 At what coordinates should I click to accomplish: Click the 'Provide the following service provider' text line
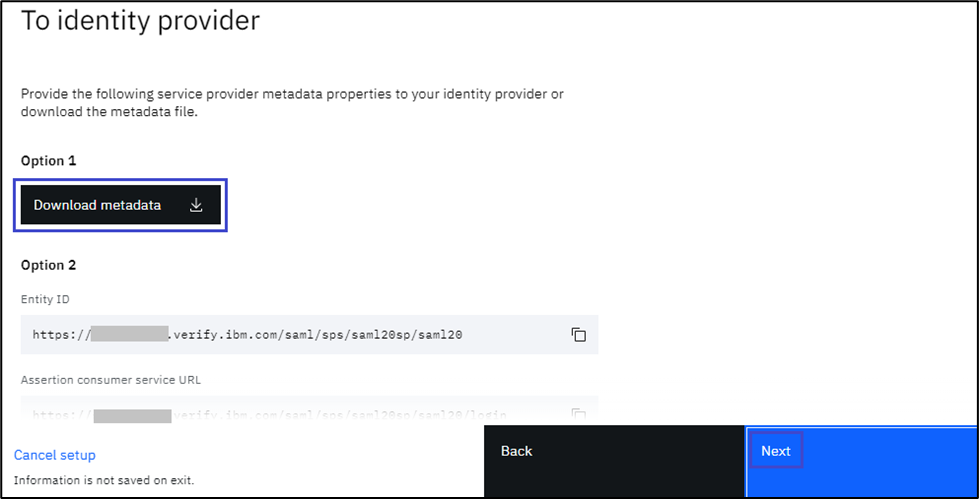[292, 94]
